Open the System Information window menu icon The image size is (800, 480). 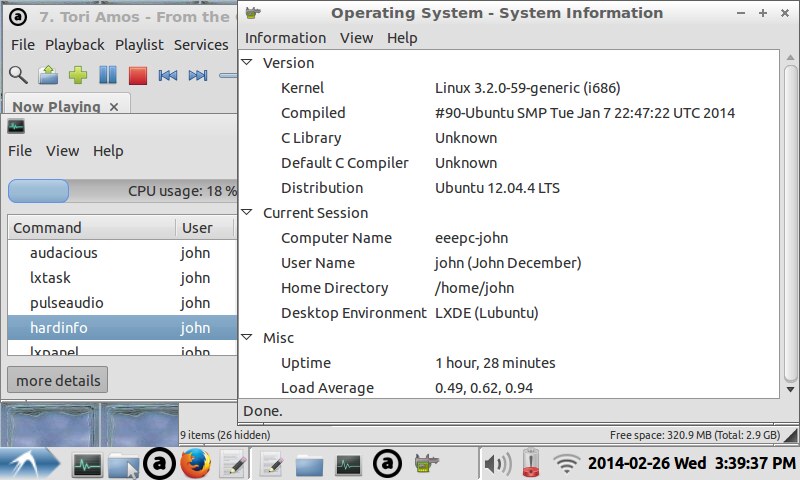pyautogui.click(x=254, y=12)
